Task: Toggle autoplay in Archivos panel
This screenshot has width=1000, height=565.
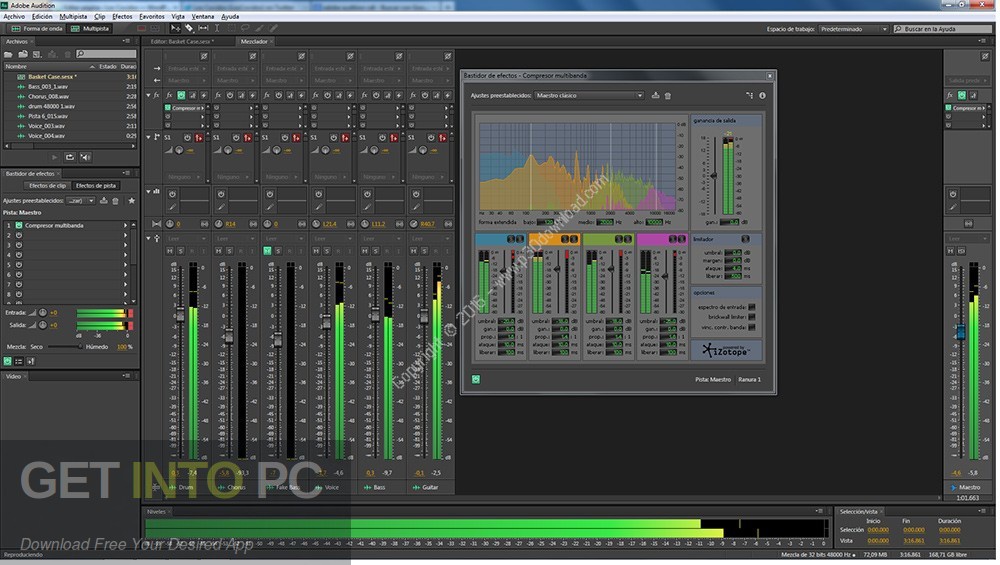Action: 85,157
